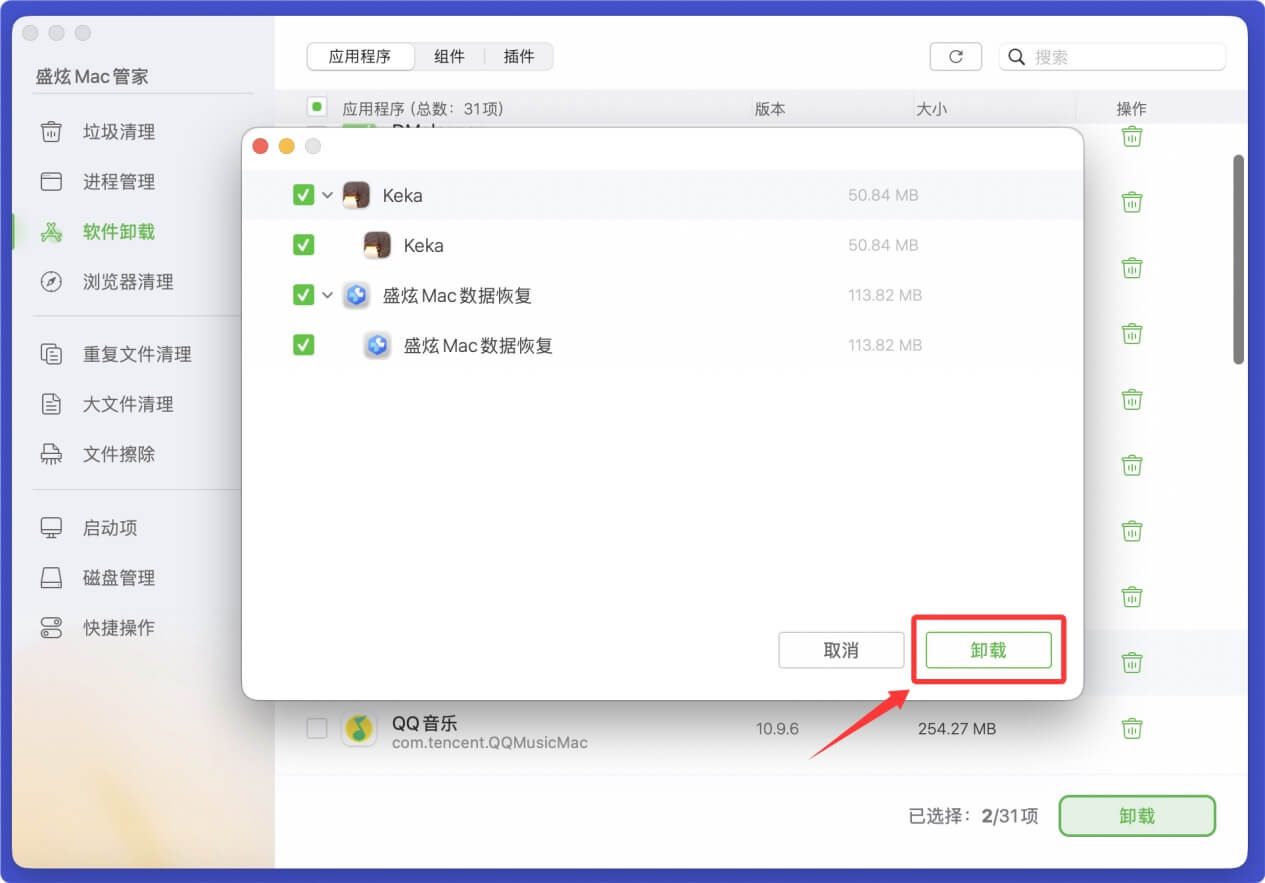
Task: Collapse the Keka item group
Action: [x=326, y=195]
